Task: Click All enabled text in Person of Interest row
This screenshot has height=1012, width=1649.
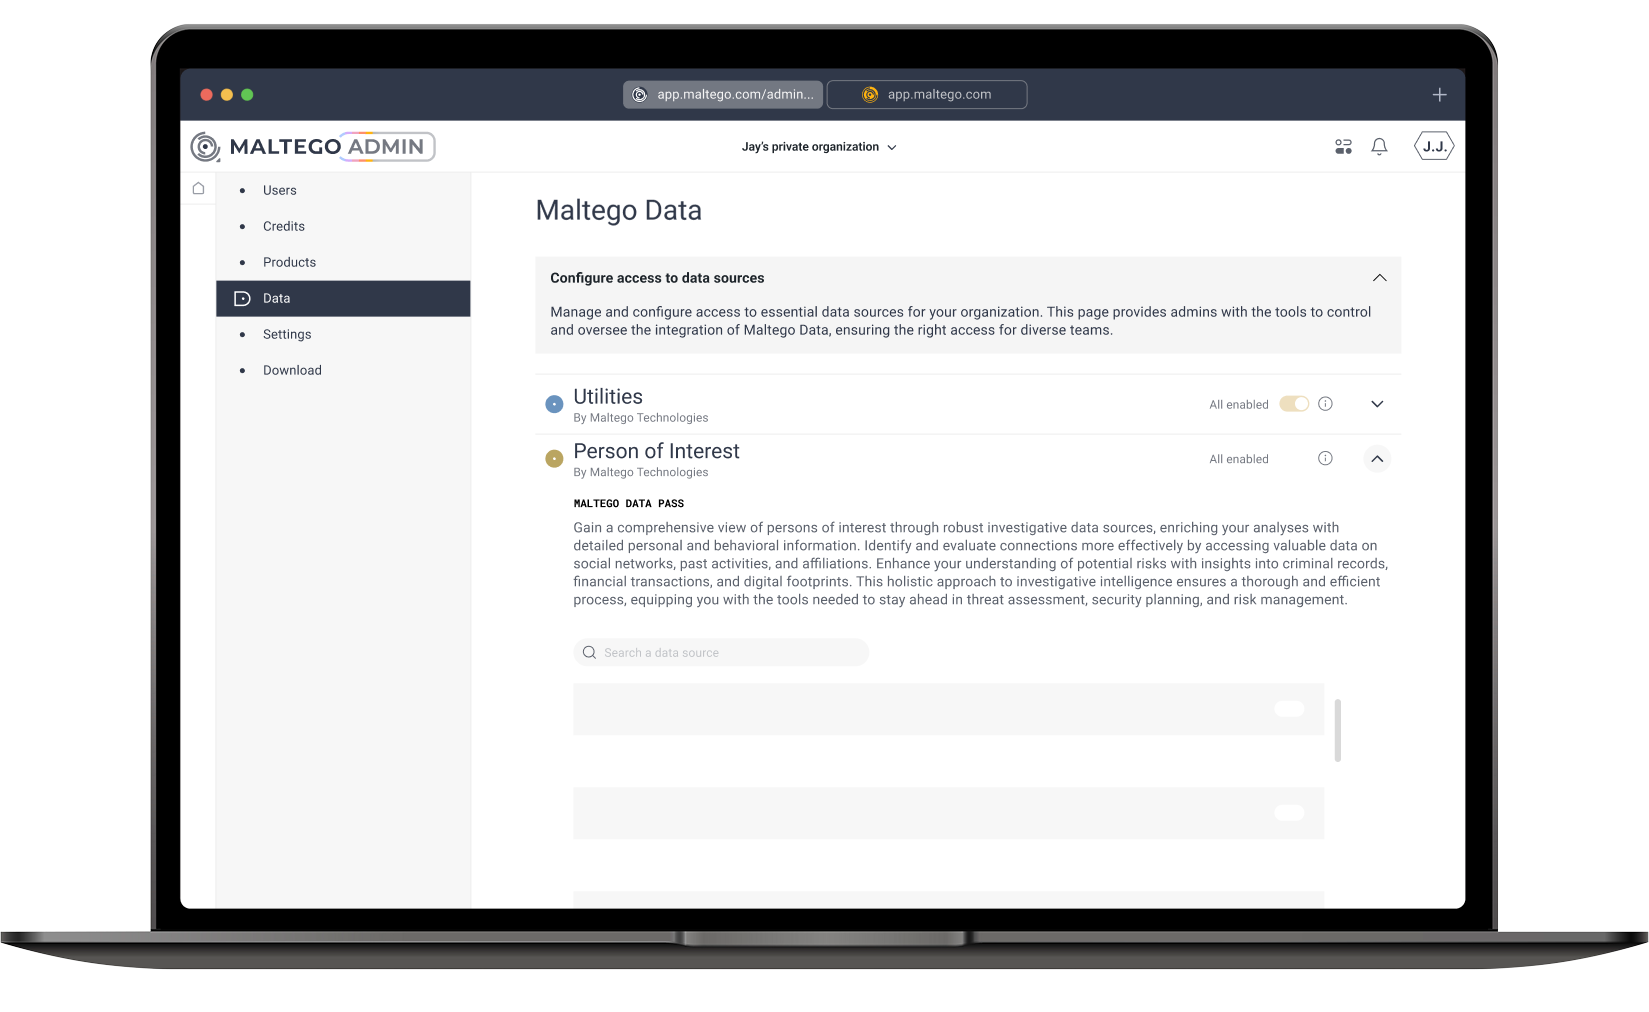Action: (x=1239, y=459)
